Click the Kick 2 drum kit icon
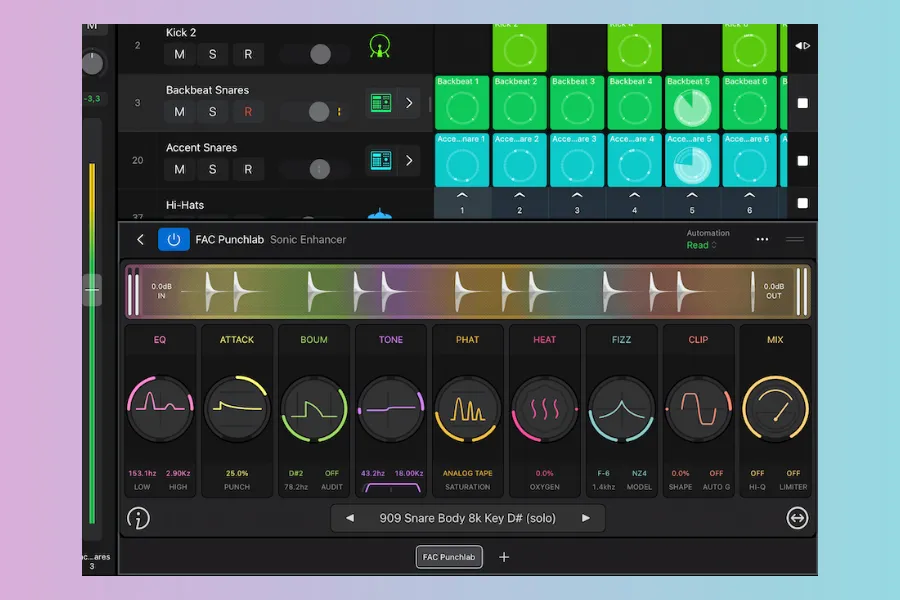 coord(380,46)
